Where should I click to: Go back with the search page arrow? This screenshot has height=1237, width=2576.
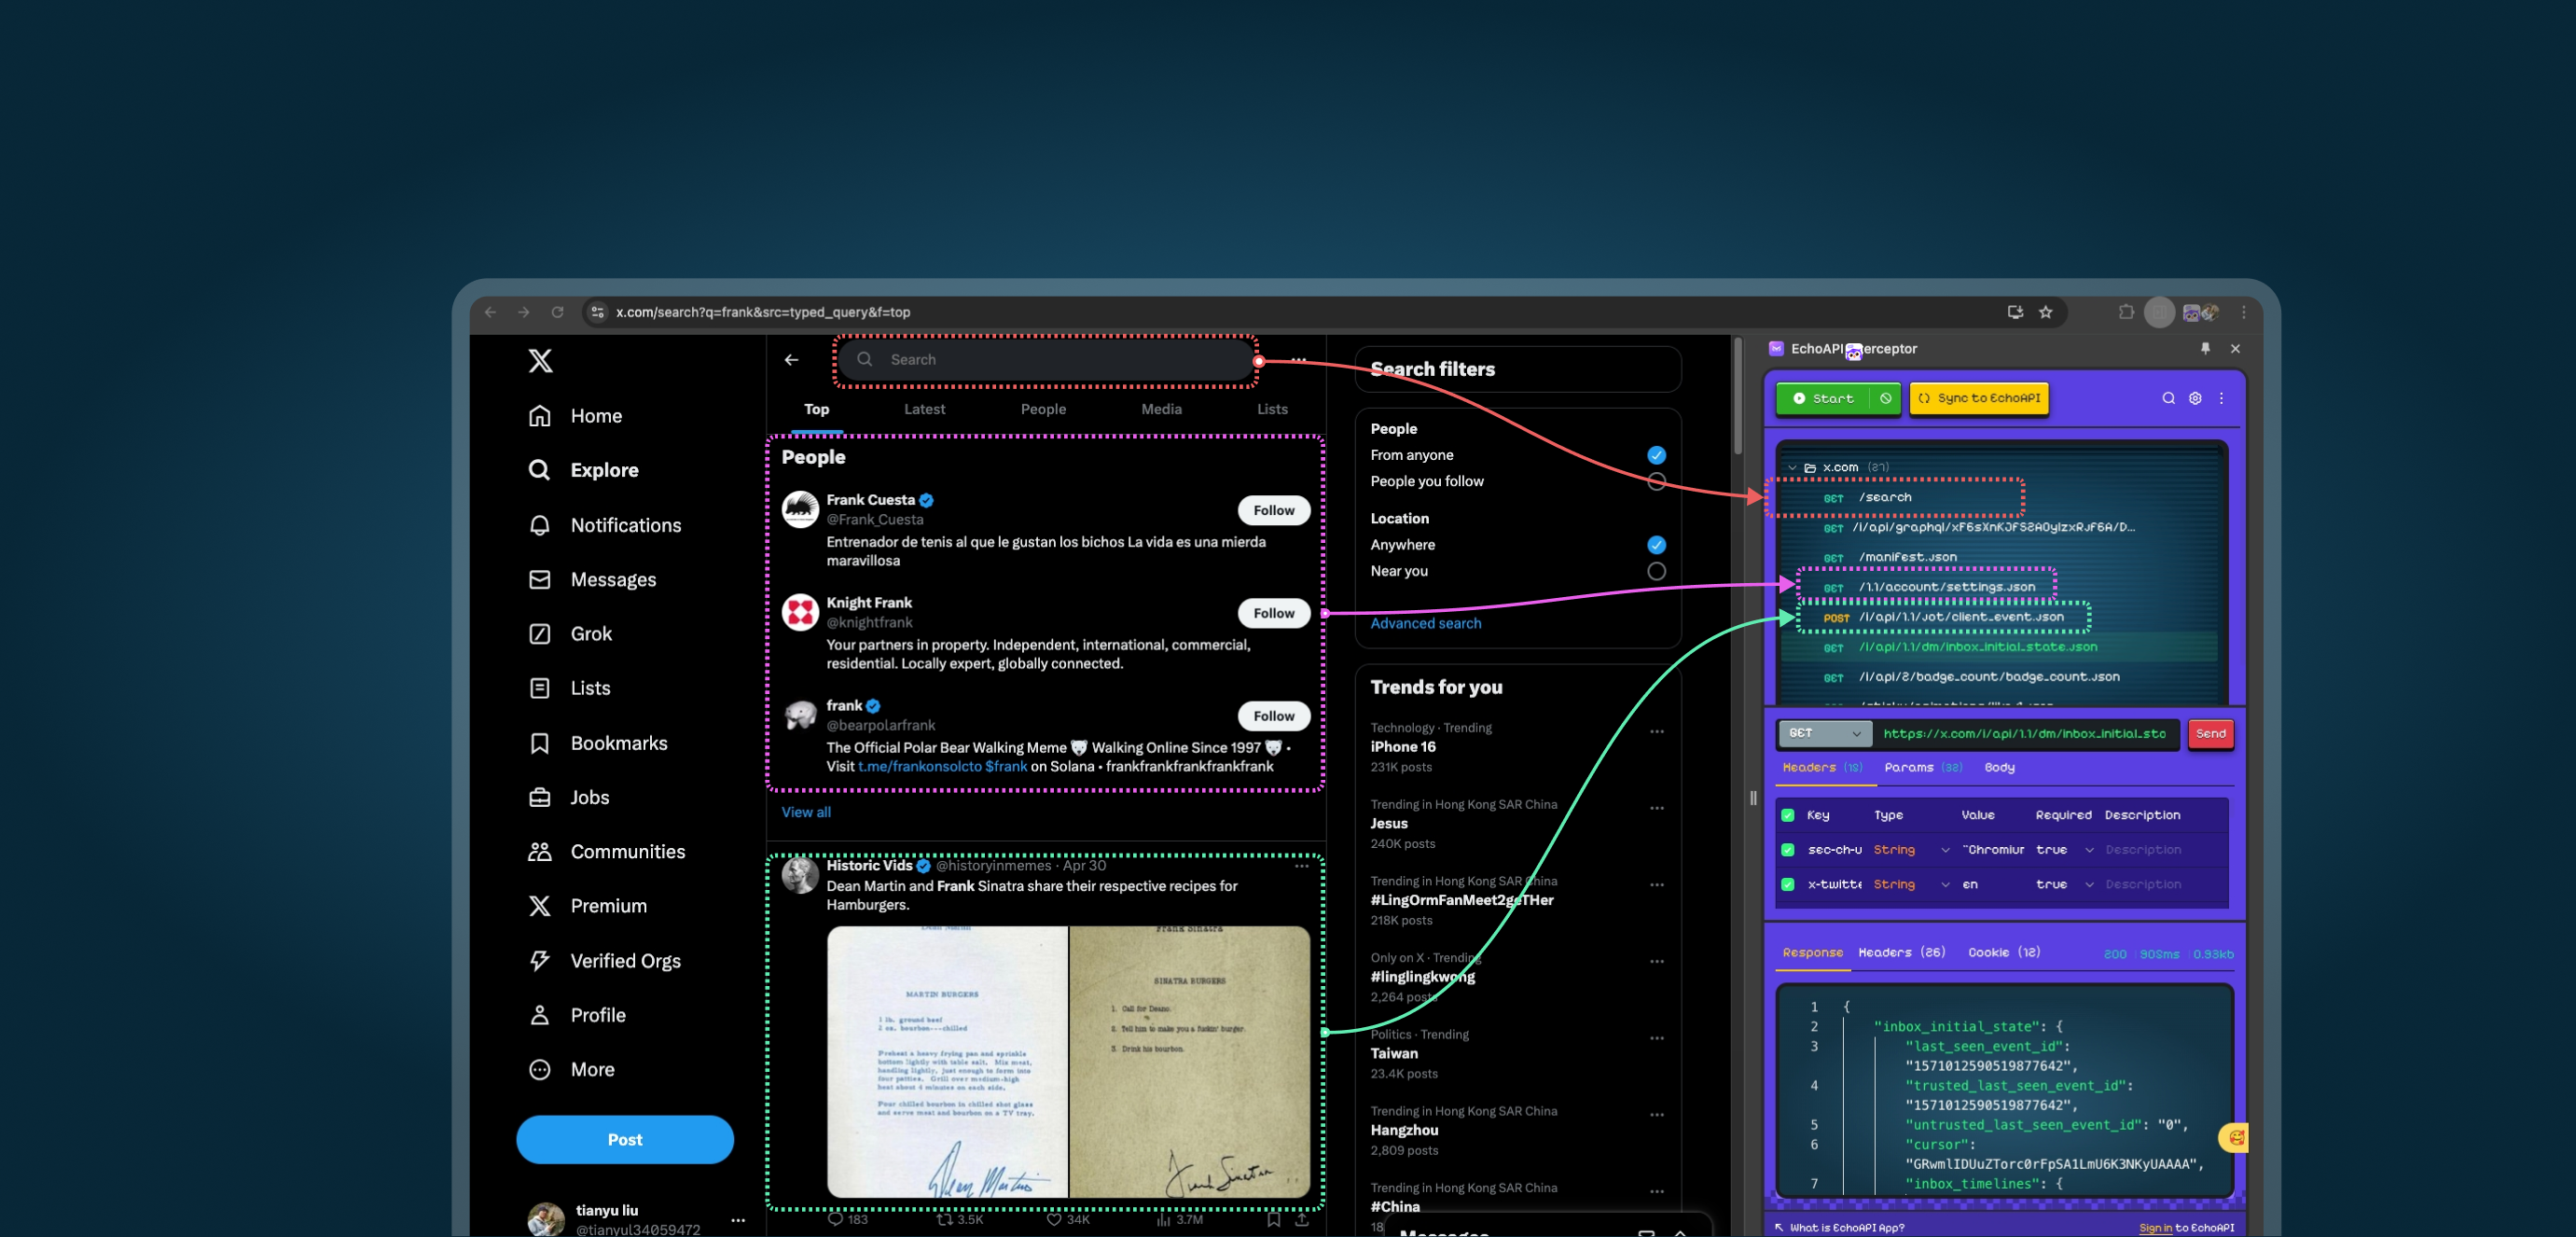791,360
